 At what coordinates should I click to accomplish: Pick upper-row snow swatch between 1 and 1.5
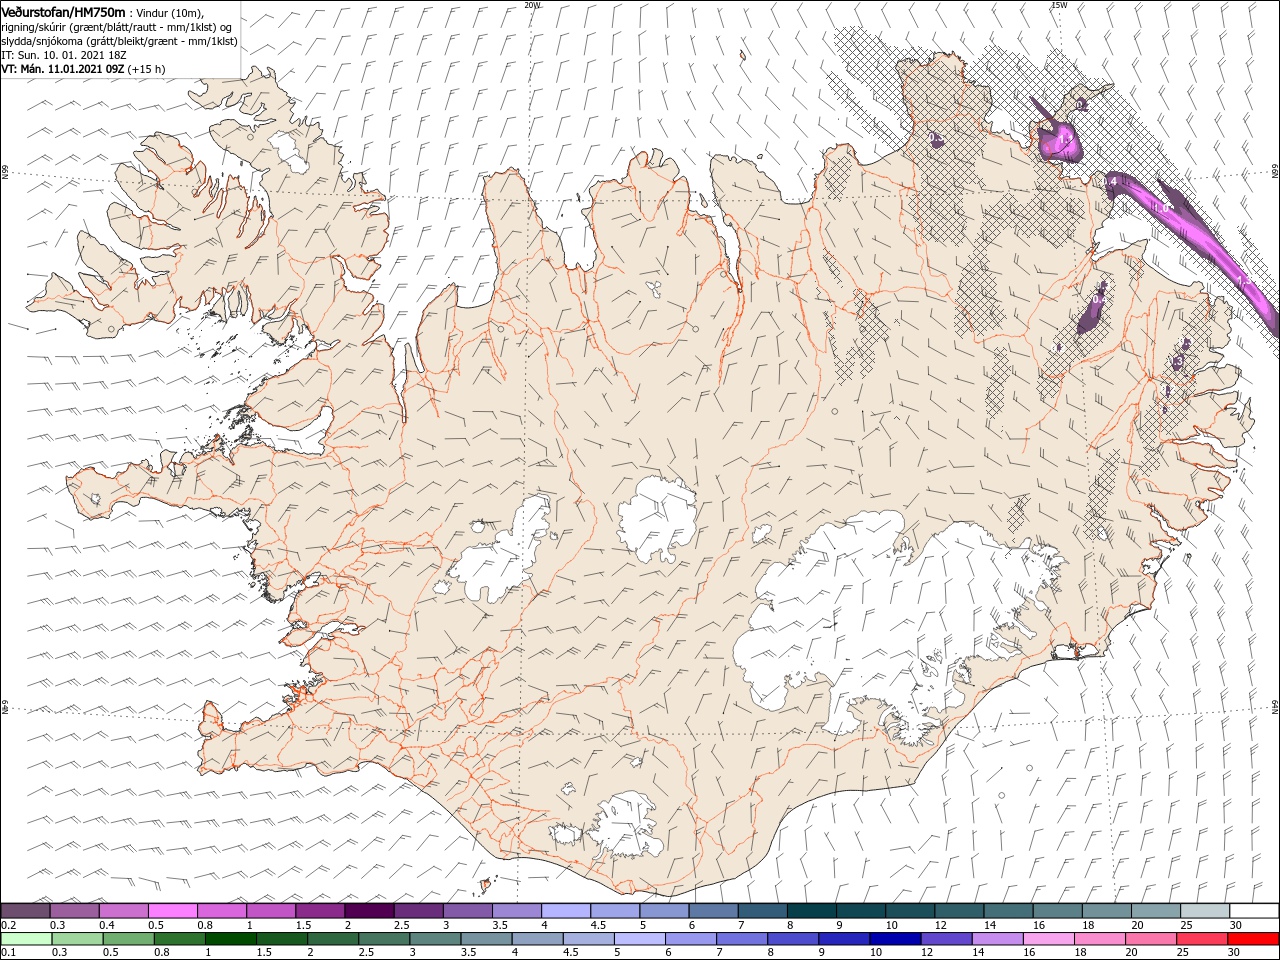(x=270, y=911)
